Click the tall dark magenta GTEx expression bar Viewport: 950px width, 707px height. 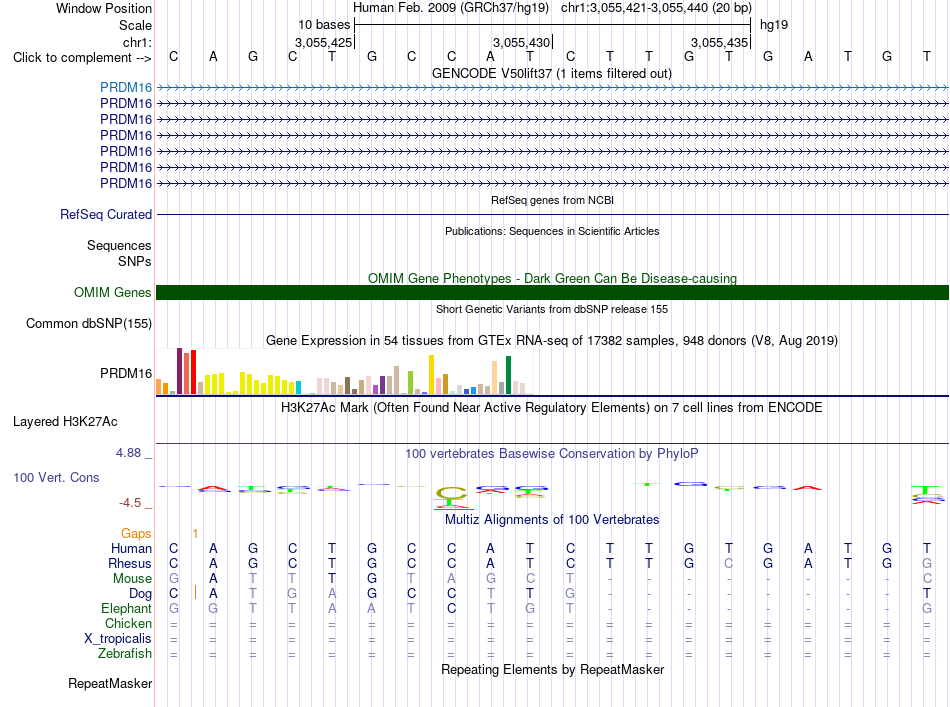pyautogui.click(x=179, y=371)
